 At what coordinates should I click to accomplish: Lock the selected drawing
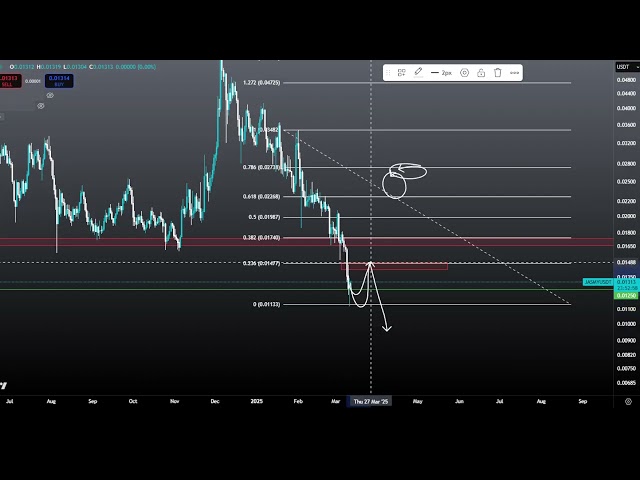(x=481, y=73)
